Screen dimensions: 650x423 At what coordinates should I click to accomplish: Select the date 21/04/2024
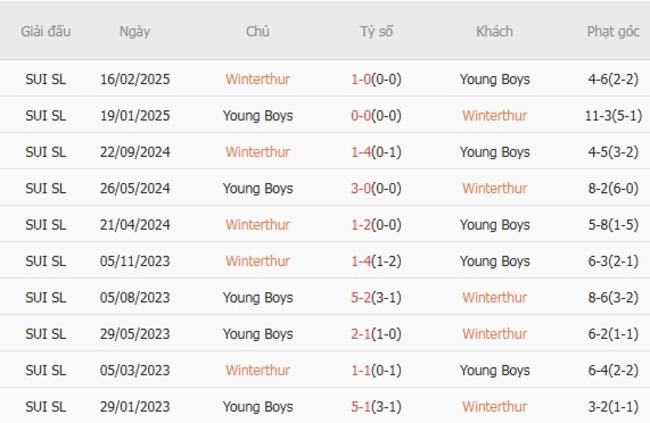click(x=135, y=225)
